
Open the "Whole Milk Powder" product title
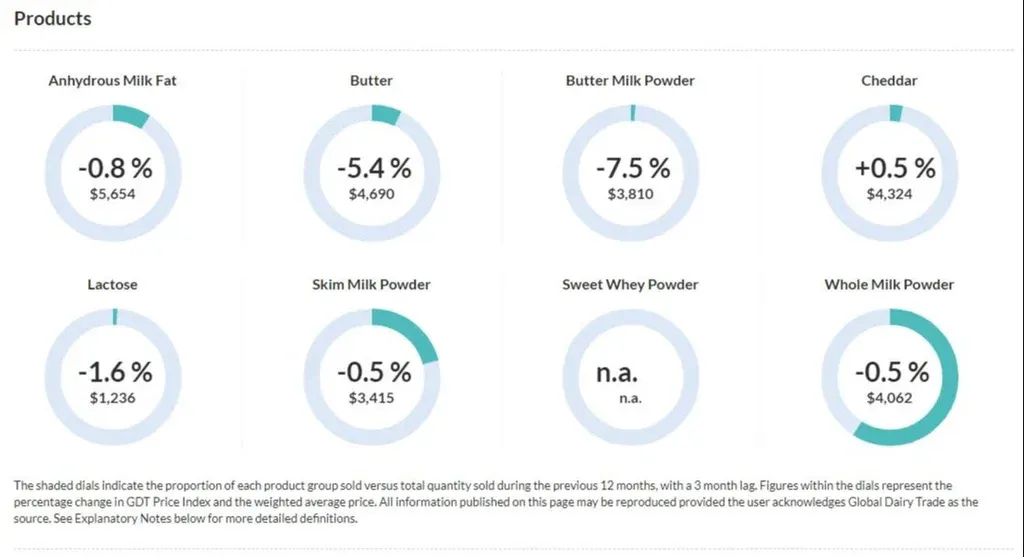tap(889, 285)
